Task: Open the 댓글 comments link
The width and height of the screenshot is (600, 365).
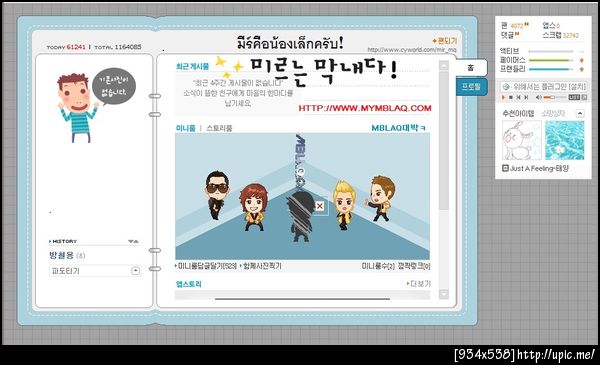Action: pyautogui.click(x=510, y=35)
